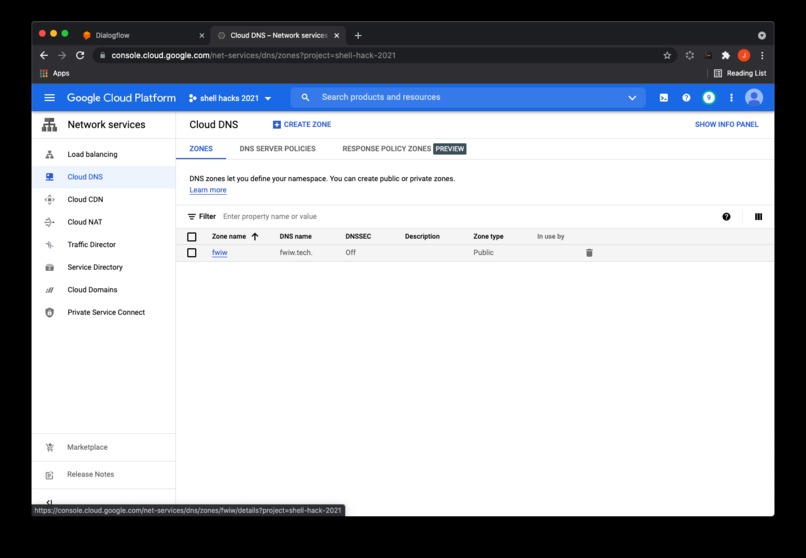Click the Release Notes icon

pyautogui.click(x=49, y=475)
